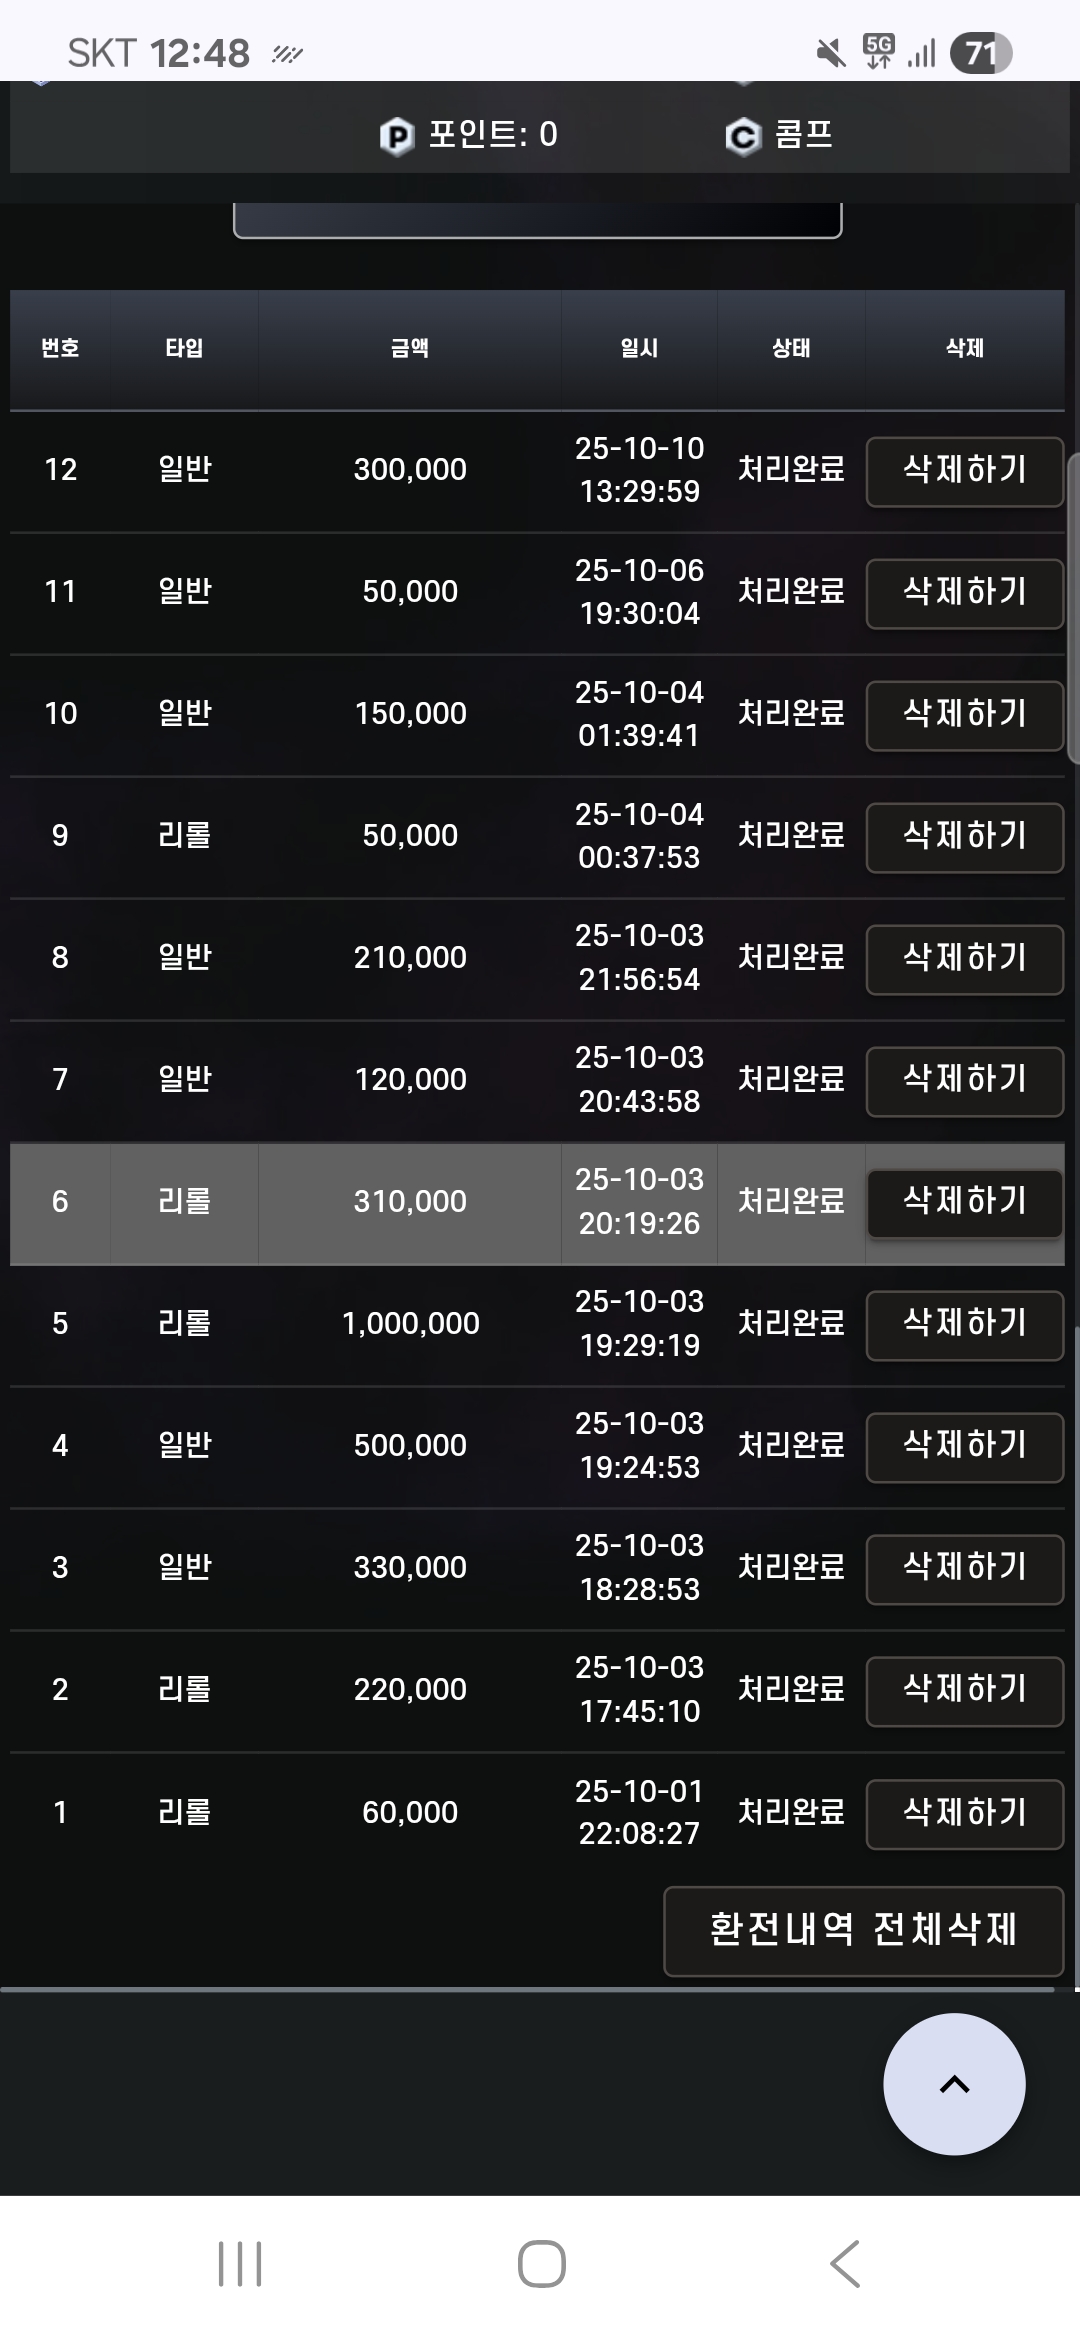This screenshot has width=1080, height=2340.
Task: Open the recent apps navigation icon
Action: pyautogui.click(x=240, y=2264)
